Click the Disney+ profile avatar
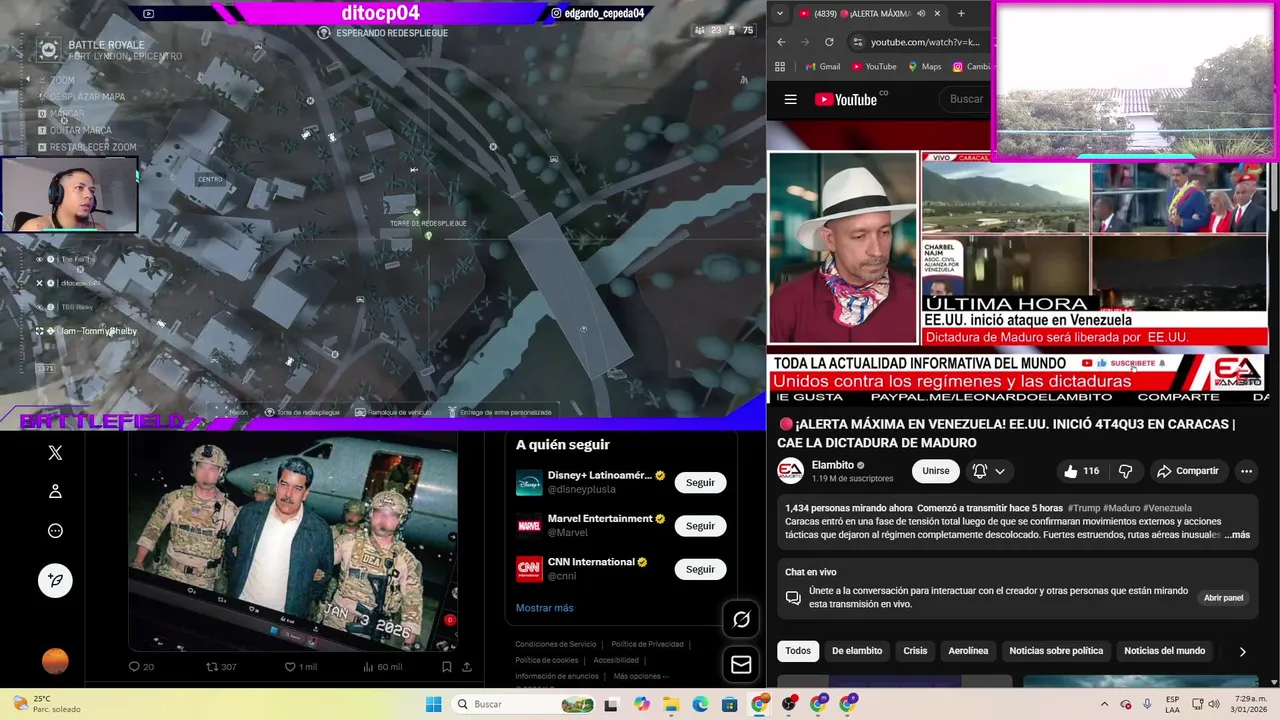 pos(529,482)
